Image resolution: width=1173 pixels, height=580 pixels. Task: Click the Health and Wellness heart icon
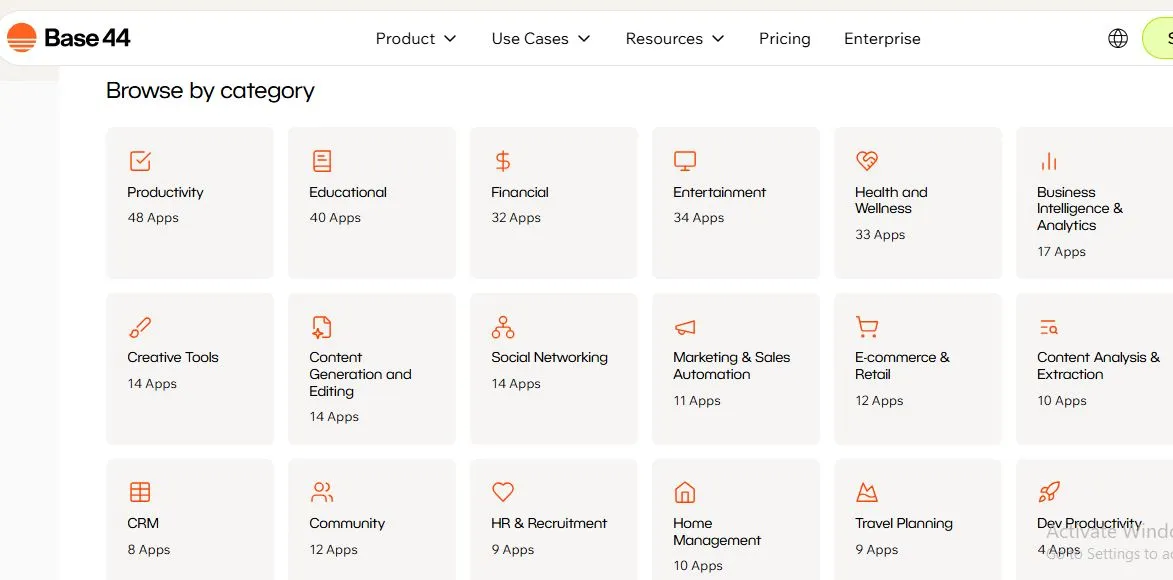click(867, 161)
